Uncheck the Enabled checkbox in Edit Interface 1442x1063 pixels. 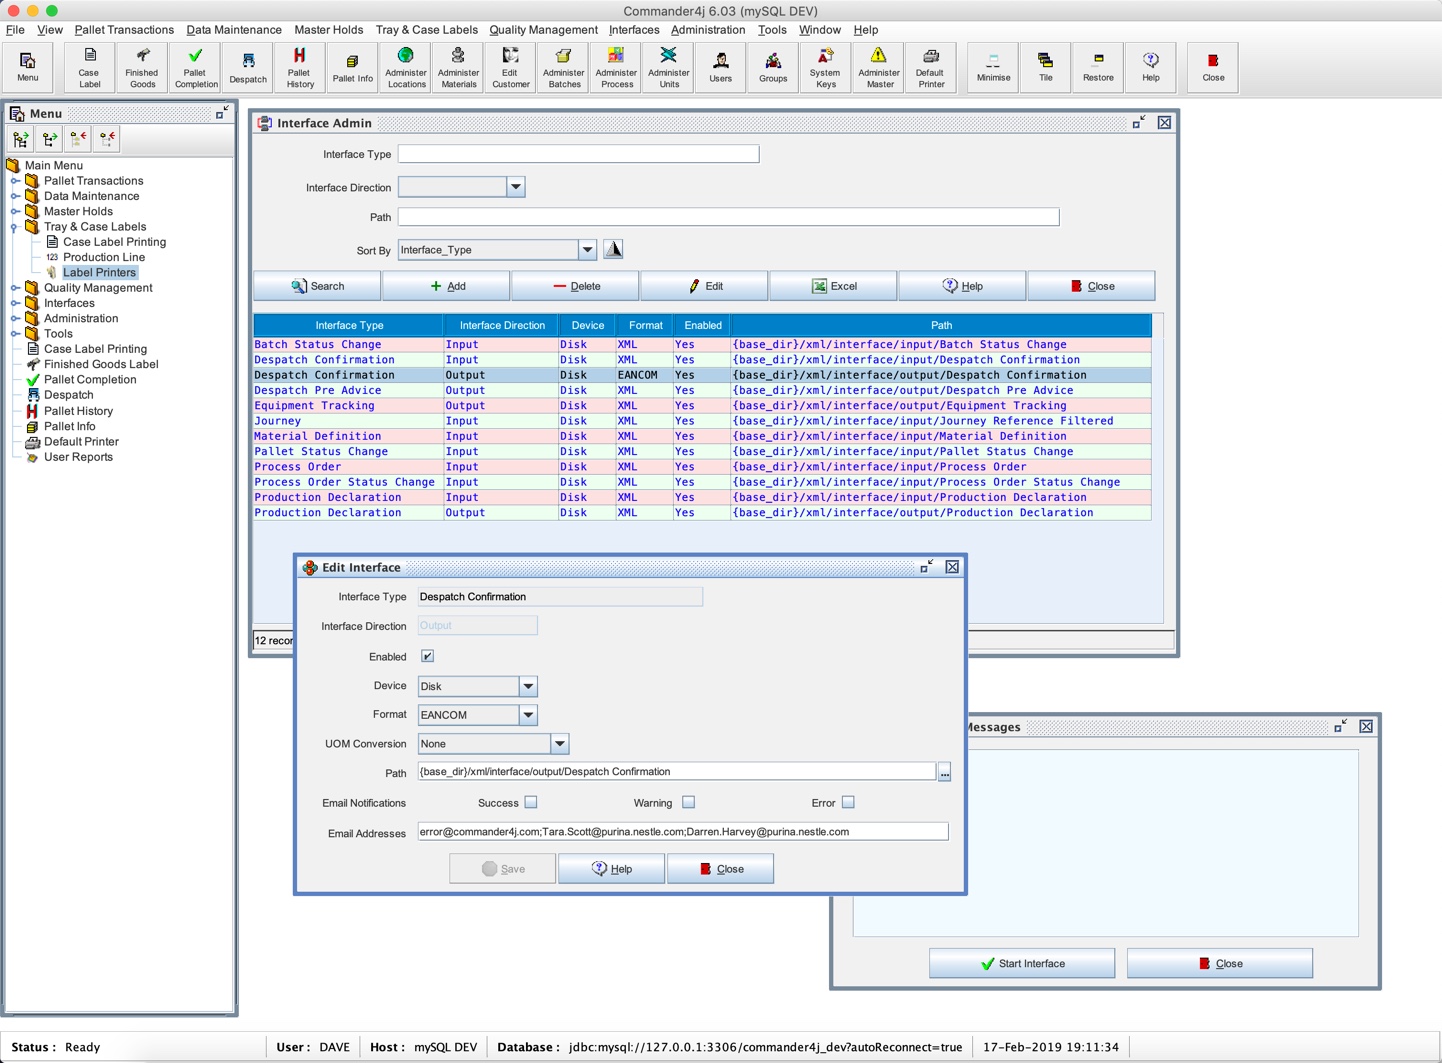tap(428, 657)
